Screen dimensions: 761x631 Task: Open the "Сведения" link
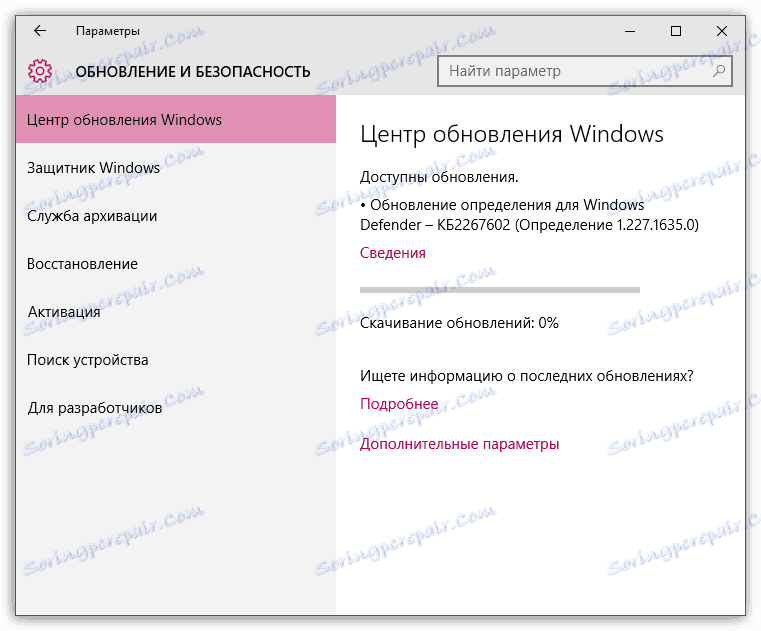coord(393,253)
